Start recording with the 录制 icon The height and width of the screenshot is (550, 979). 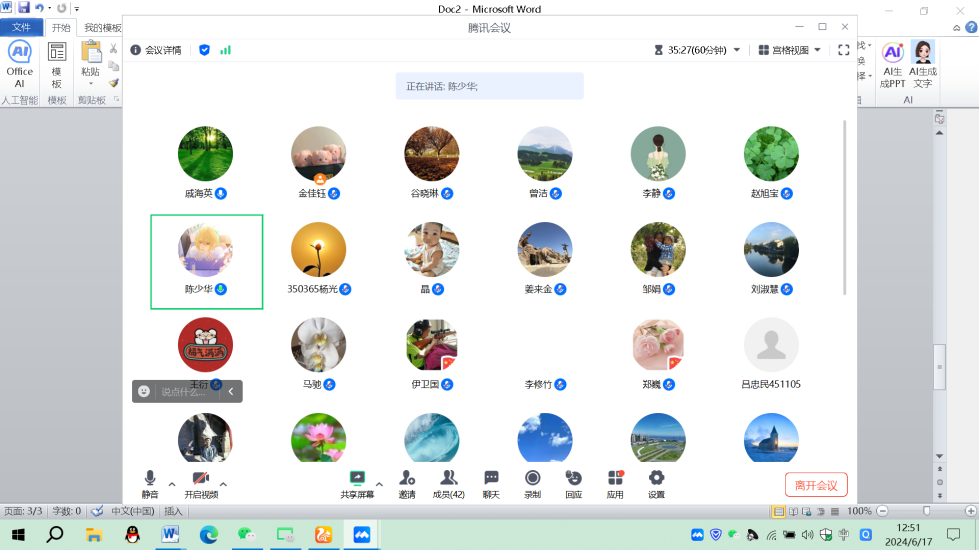click(x=532, y=479)
